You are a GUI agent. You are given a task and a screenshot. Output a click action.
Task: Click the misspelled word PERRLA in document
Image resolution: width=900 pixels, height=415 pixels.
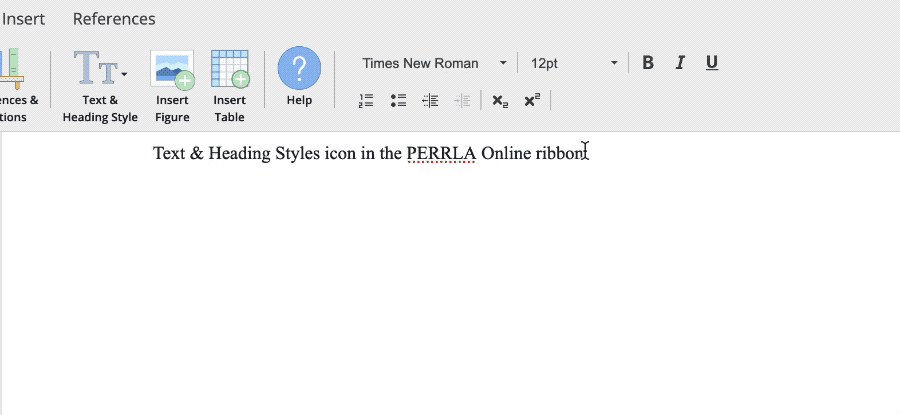pos(440,153)
